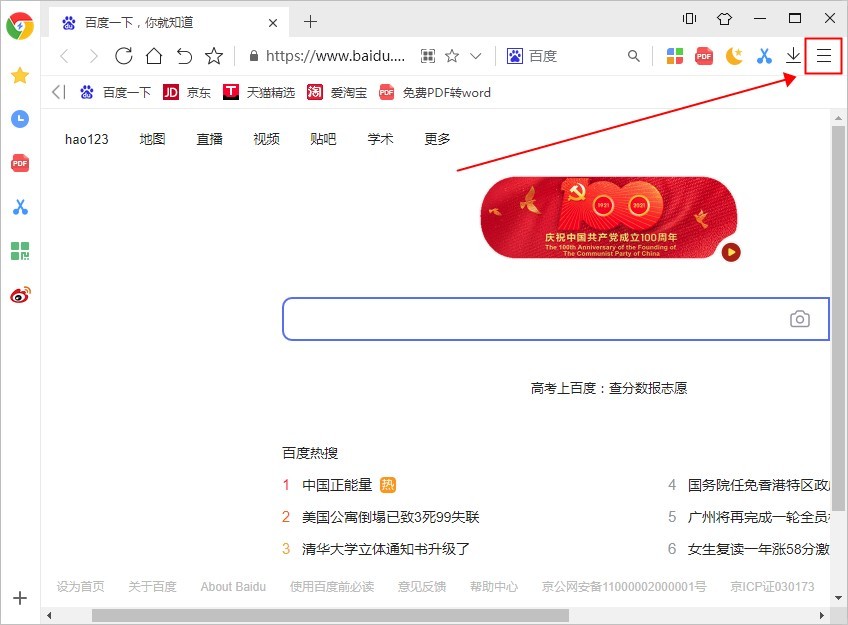
Task: Open the sidebar scissors screenshot tool
Action: (20, 207)
